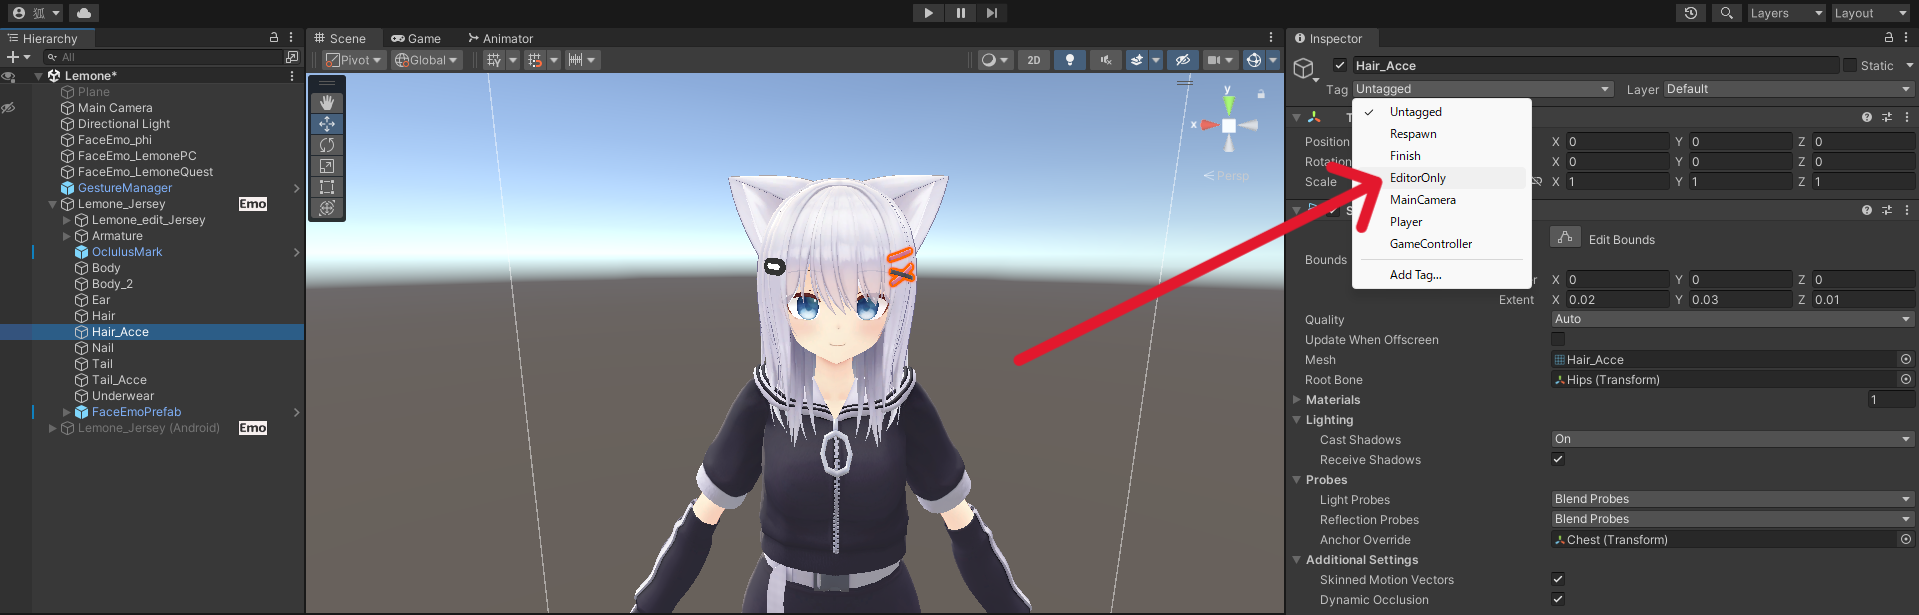Select EditorOnly tag option

point(1441,178)
